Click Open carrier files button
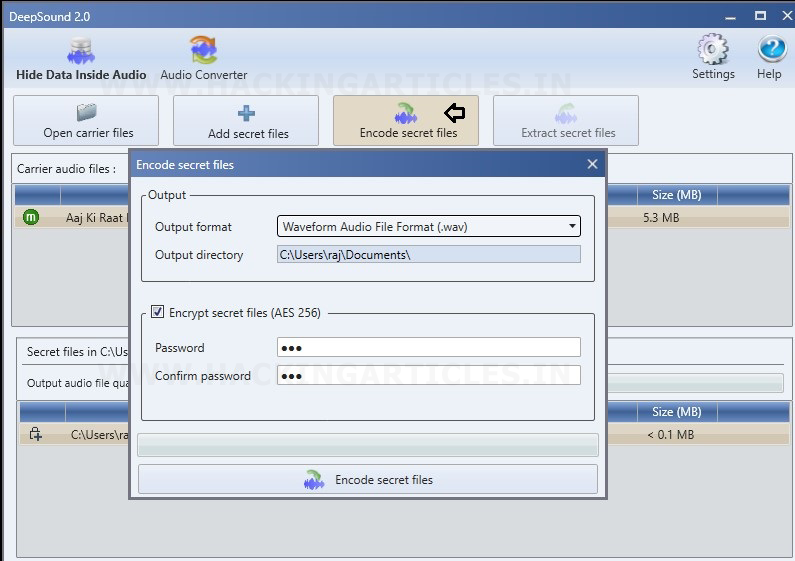Image resolution: width=795 pixels, height=561 pixels. pos(86,121)
